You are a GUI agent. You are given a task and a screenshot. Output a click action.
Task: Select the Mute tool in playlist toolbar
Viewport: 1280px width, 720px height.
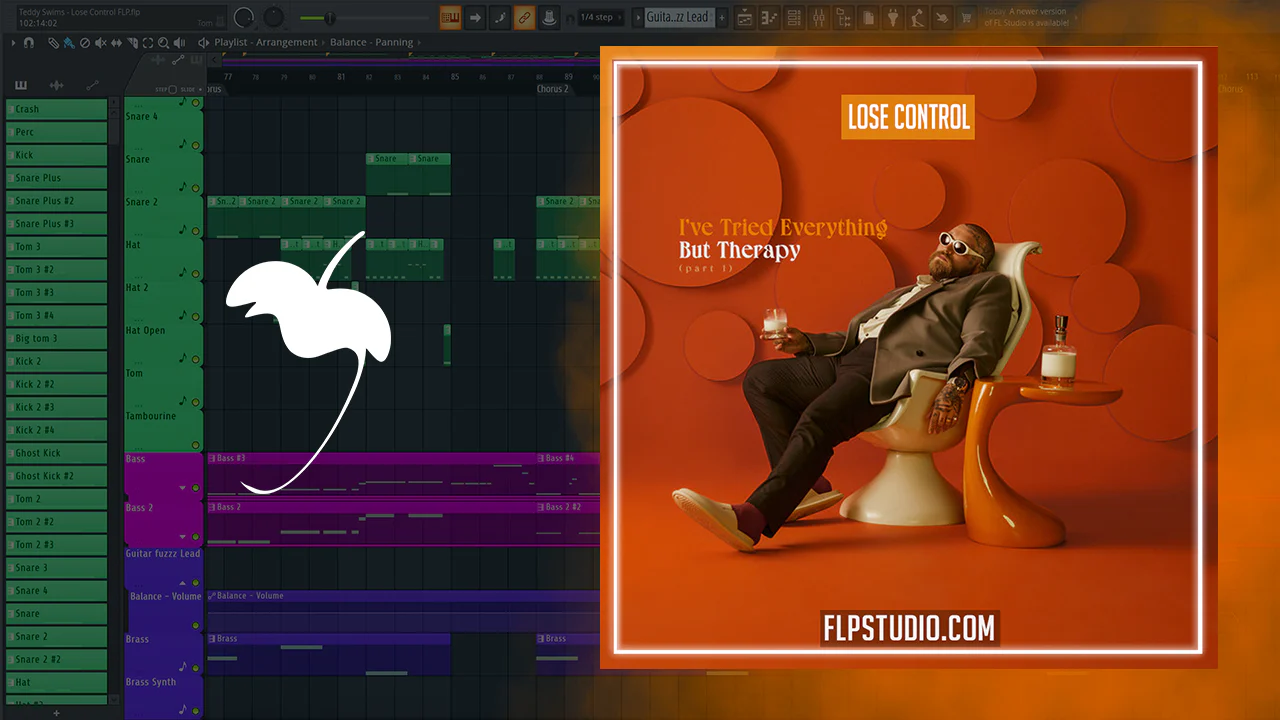click(x=100, y=43)
